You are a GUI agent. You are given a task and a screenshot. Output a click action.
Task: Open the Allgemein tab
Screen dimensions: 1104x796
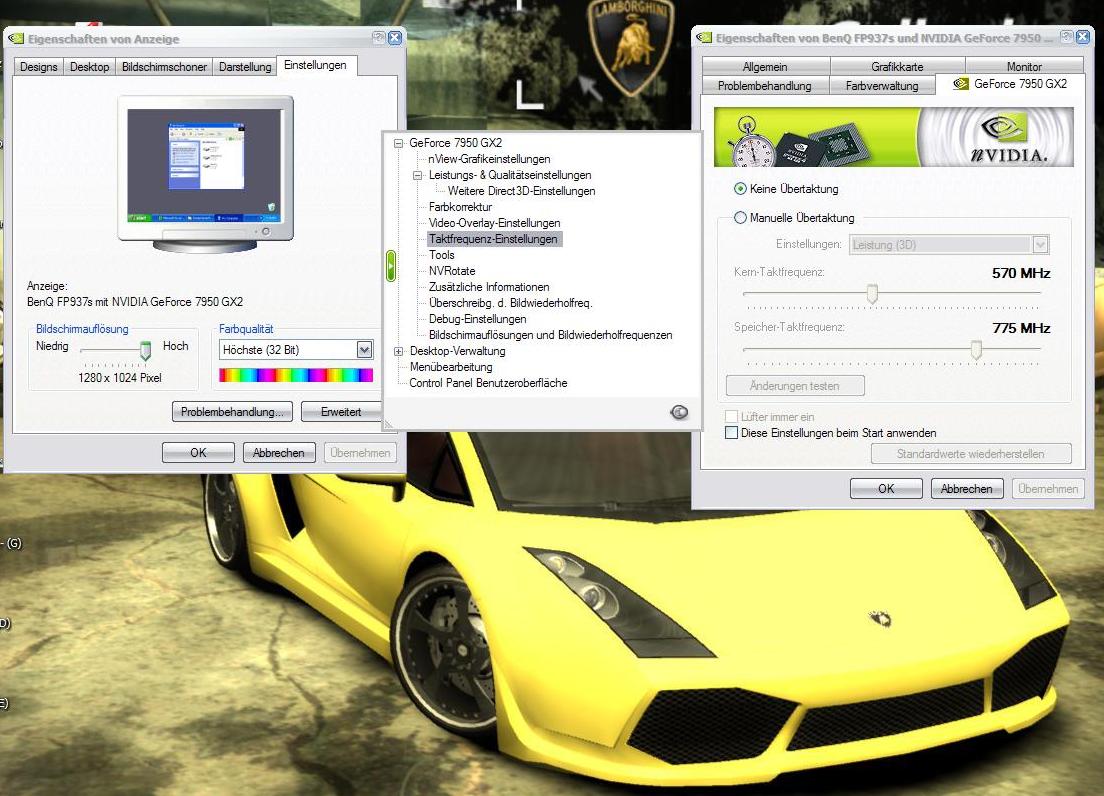pyautogui.click(x=765, y=67)
